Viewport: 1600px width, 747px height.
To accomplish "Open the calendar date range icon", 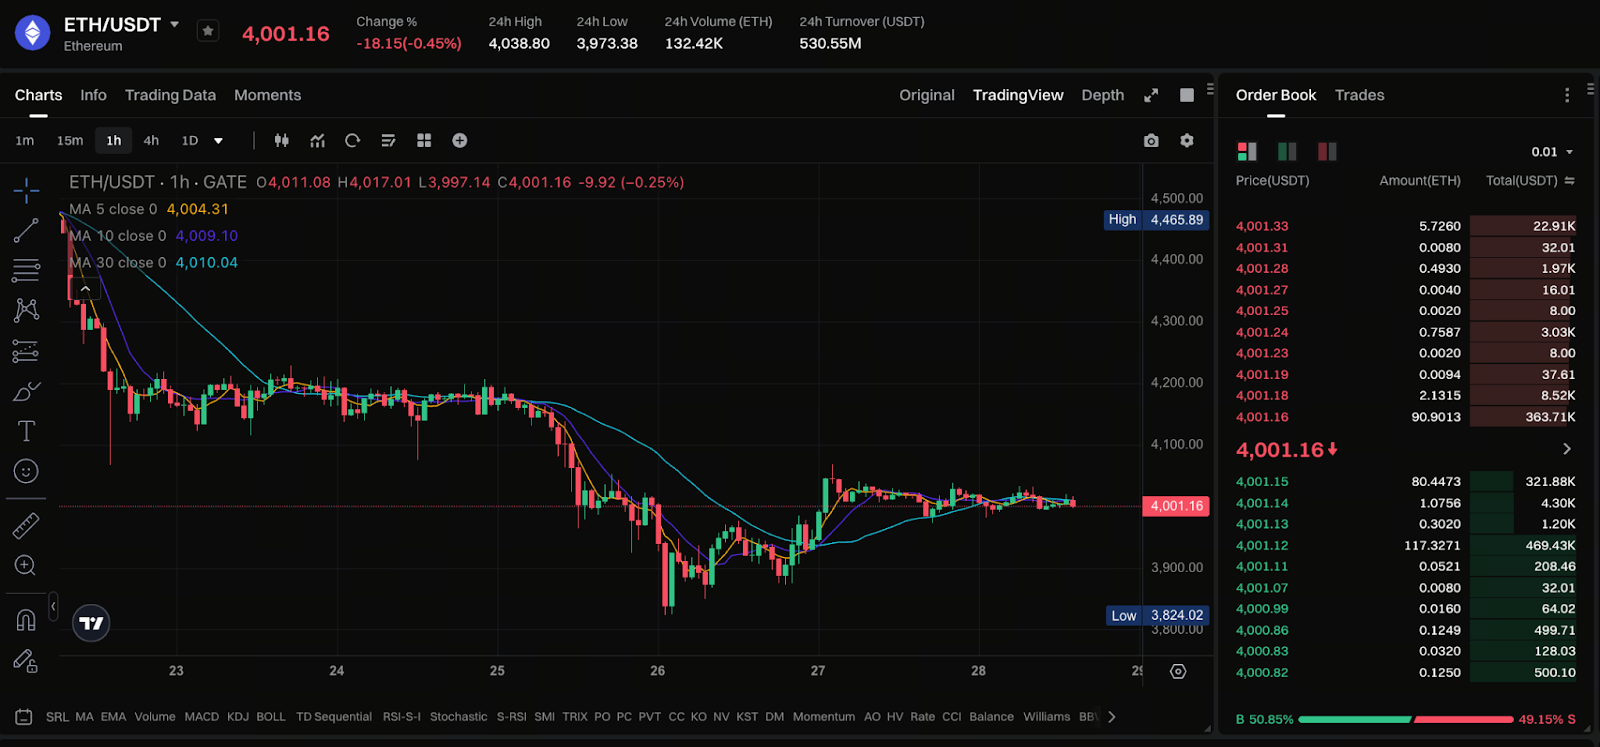I will 24,717.
